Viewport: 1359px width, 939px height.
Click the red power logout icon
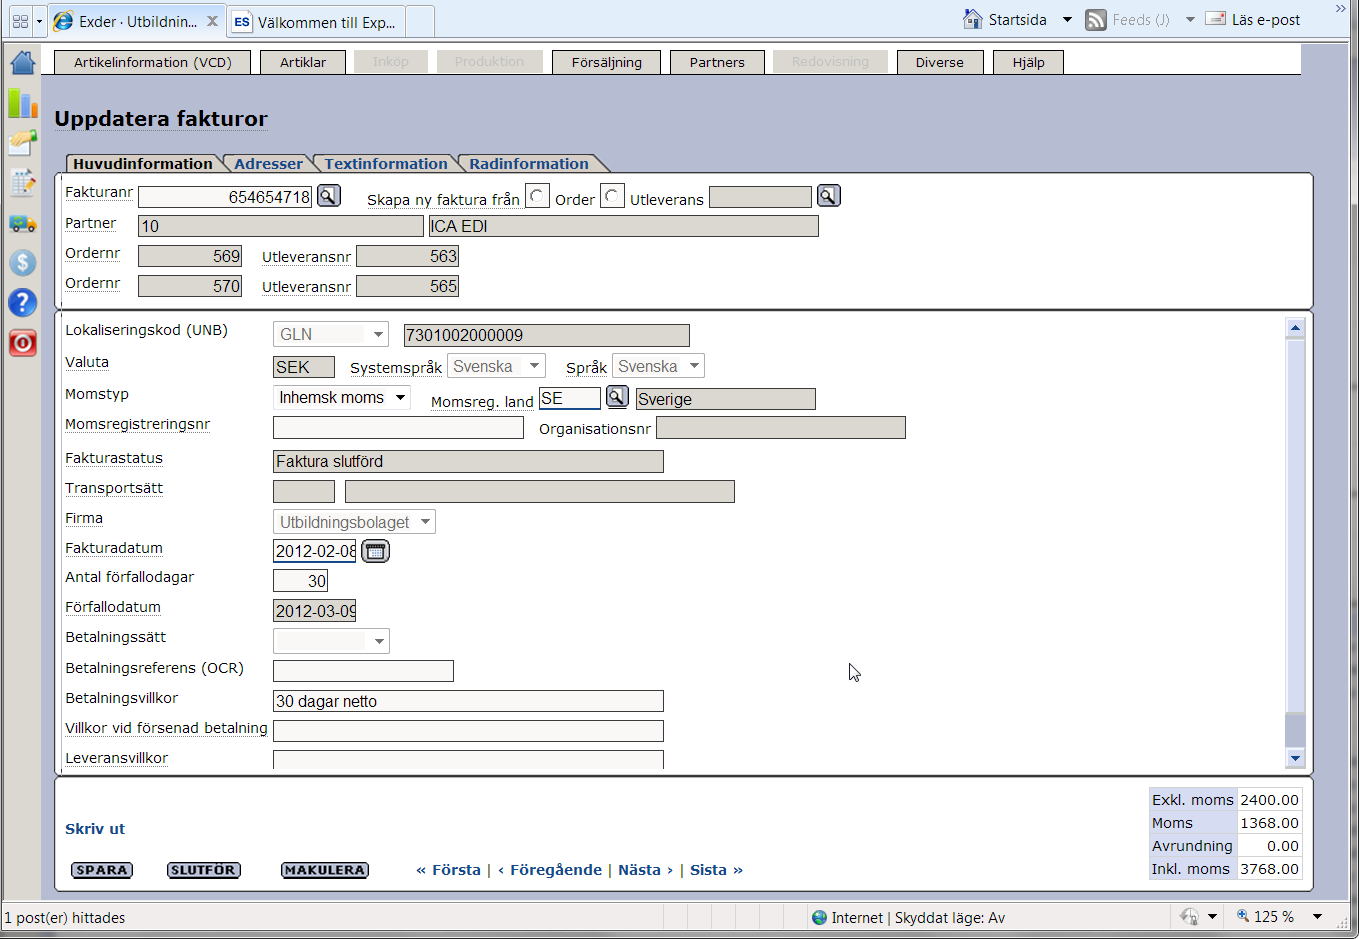click(x=23, y=343)
